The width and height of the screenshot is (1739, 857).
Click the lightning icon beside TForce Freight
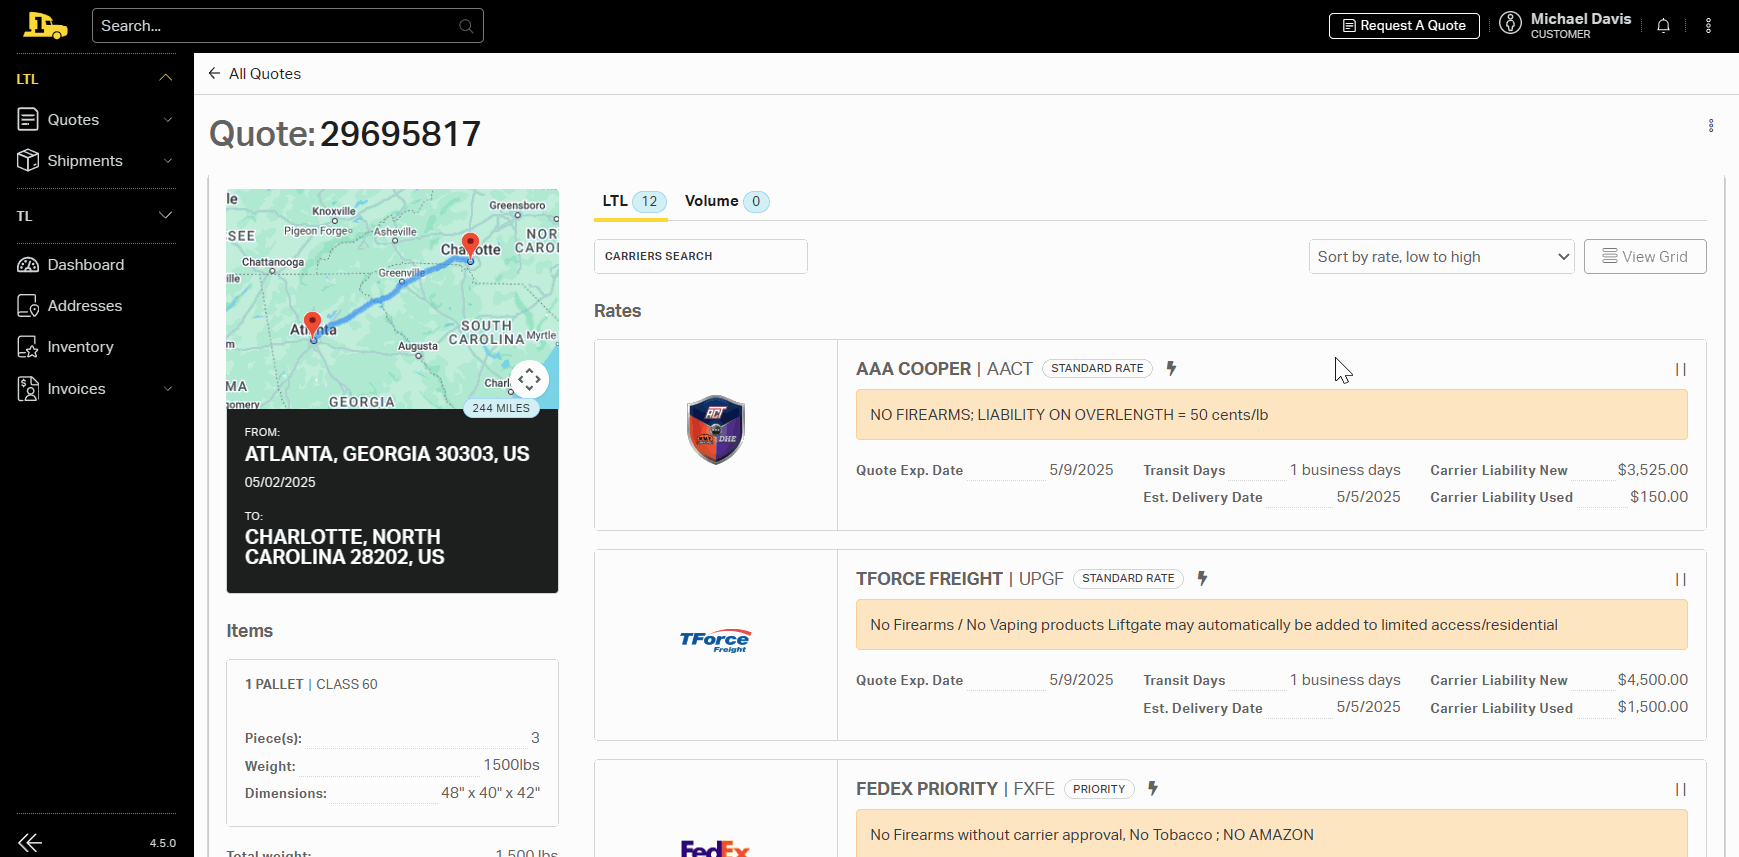tap(1202, 578)
